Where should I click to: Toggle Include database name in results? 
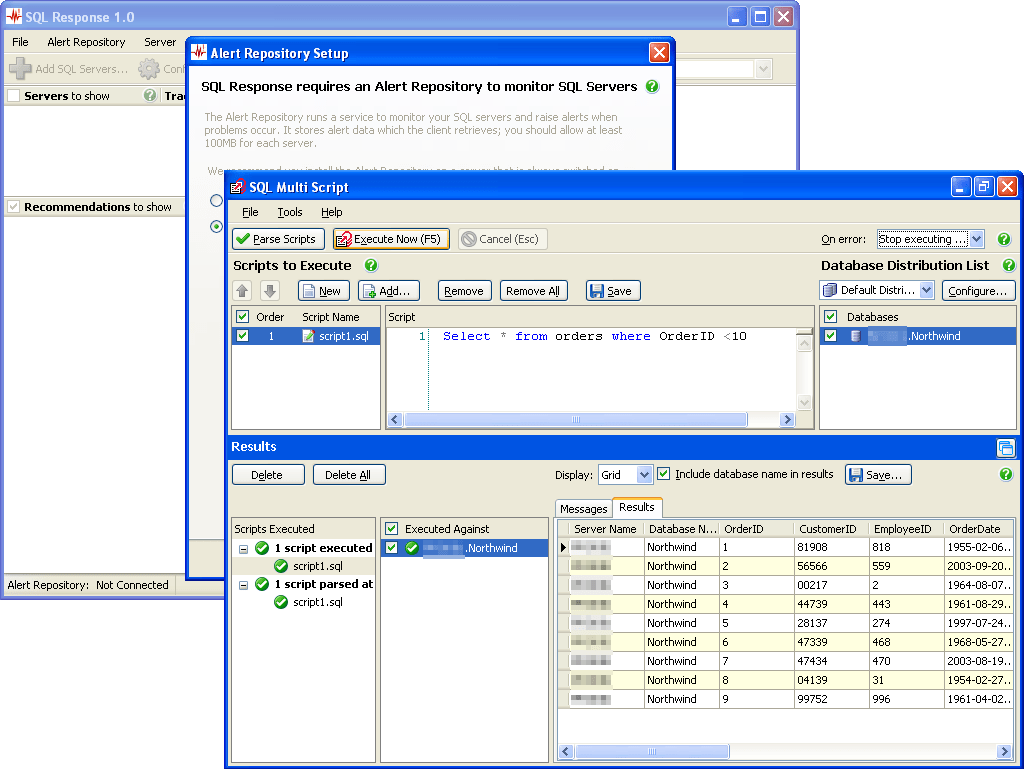click(664, 474)
